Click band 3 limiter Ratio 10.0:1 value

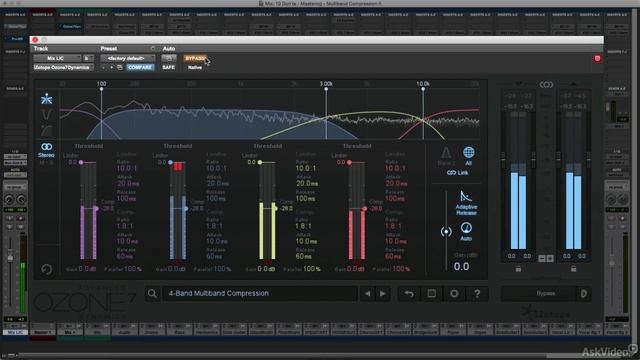305,169
